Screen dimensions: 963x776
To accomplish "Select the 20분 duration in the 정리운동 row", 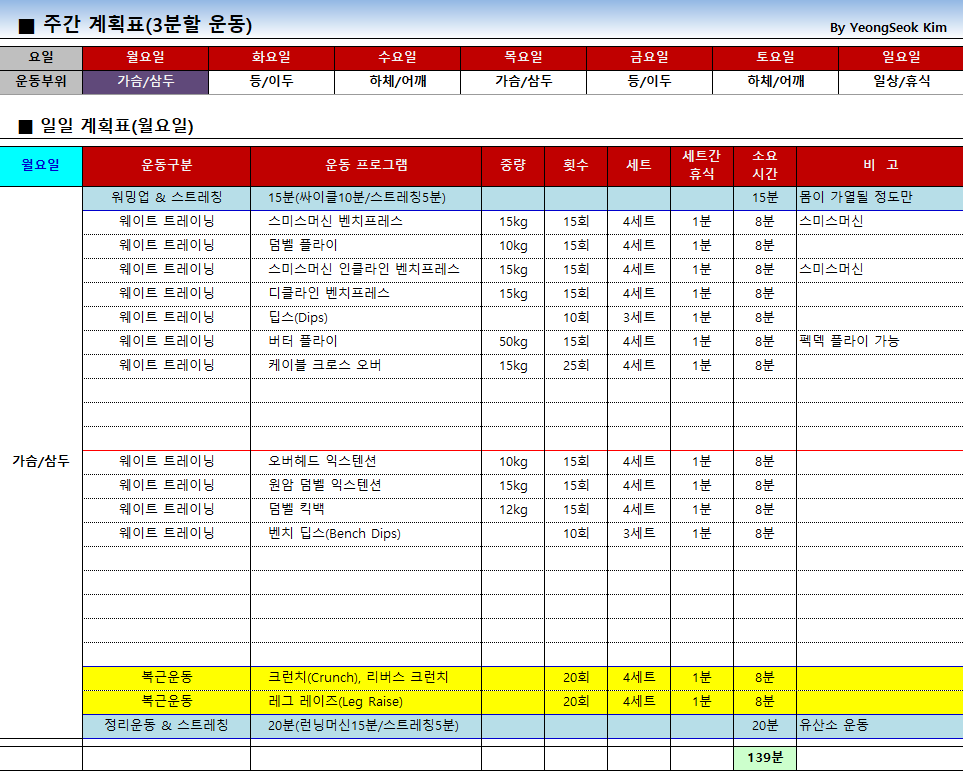I will (x=765, y=726).
